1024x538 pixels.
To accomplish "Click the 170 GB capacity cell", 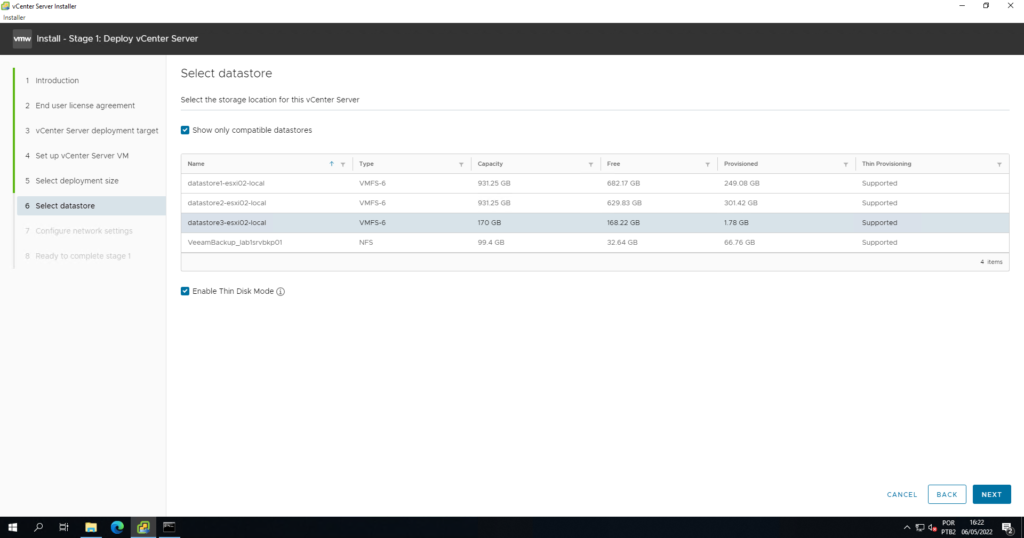I will (489, 223).
